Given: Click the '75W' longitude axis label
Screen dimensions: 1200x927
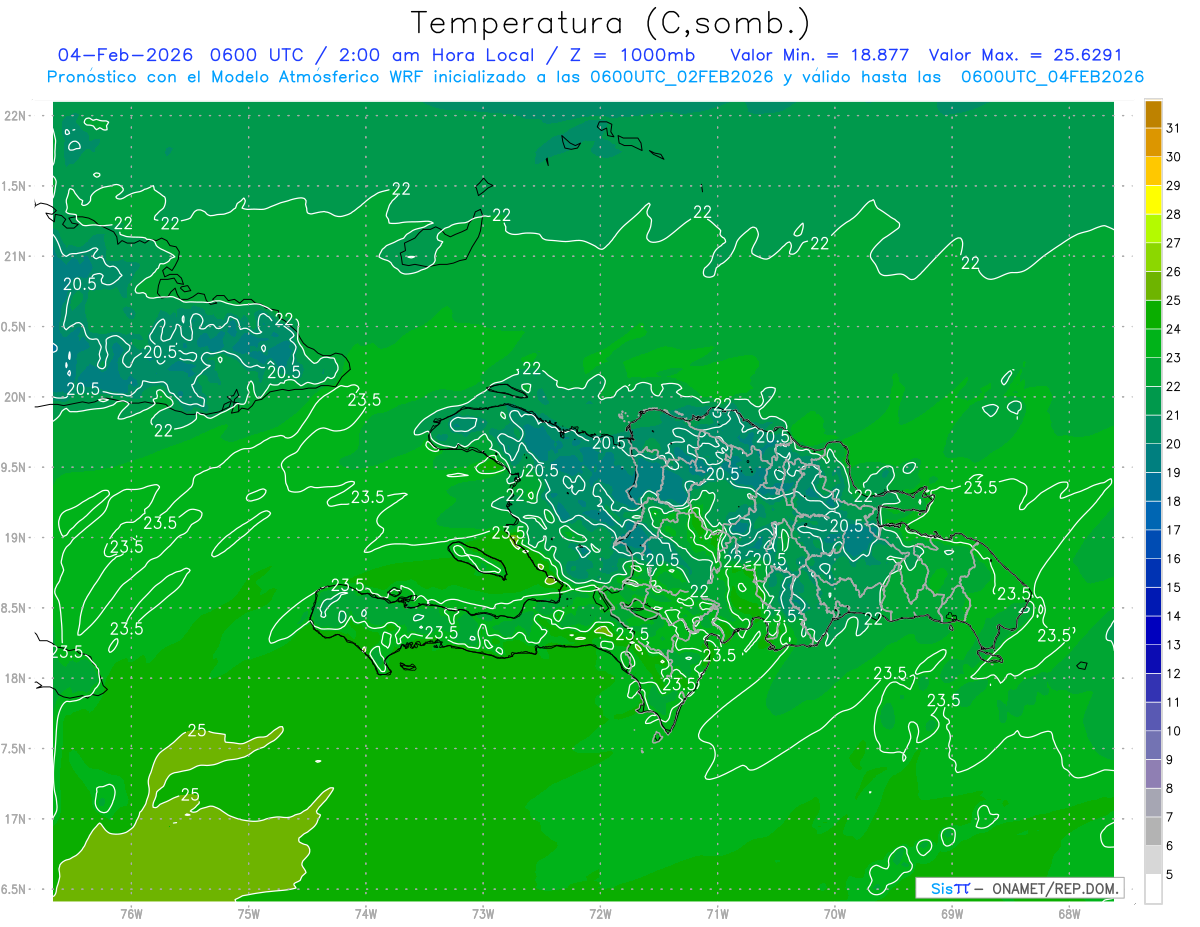Looking at the screenshot, I should coord(249,914).
